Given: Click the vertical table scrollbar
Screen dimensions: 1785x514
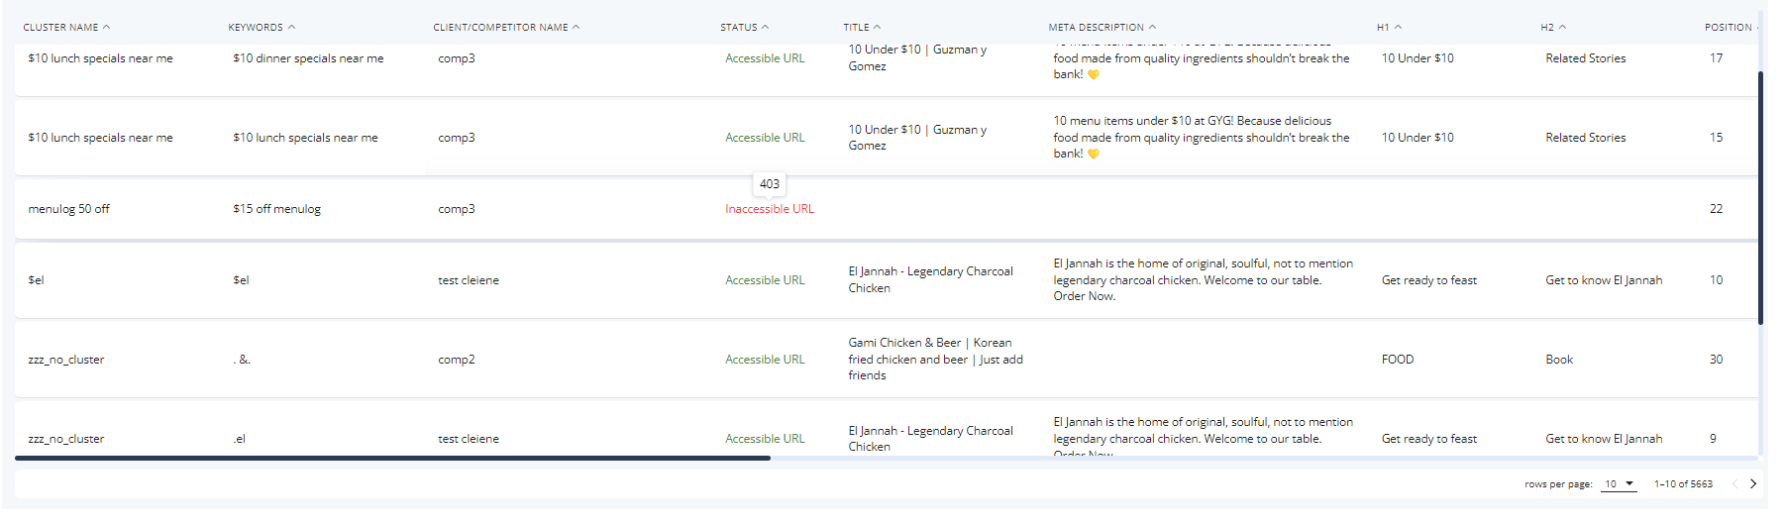Looking at the screenshot, I should tap(1761, 198).
